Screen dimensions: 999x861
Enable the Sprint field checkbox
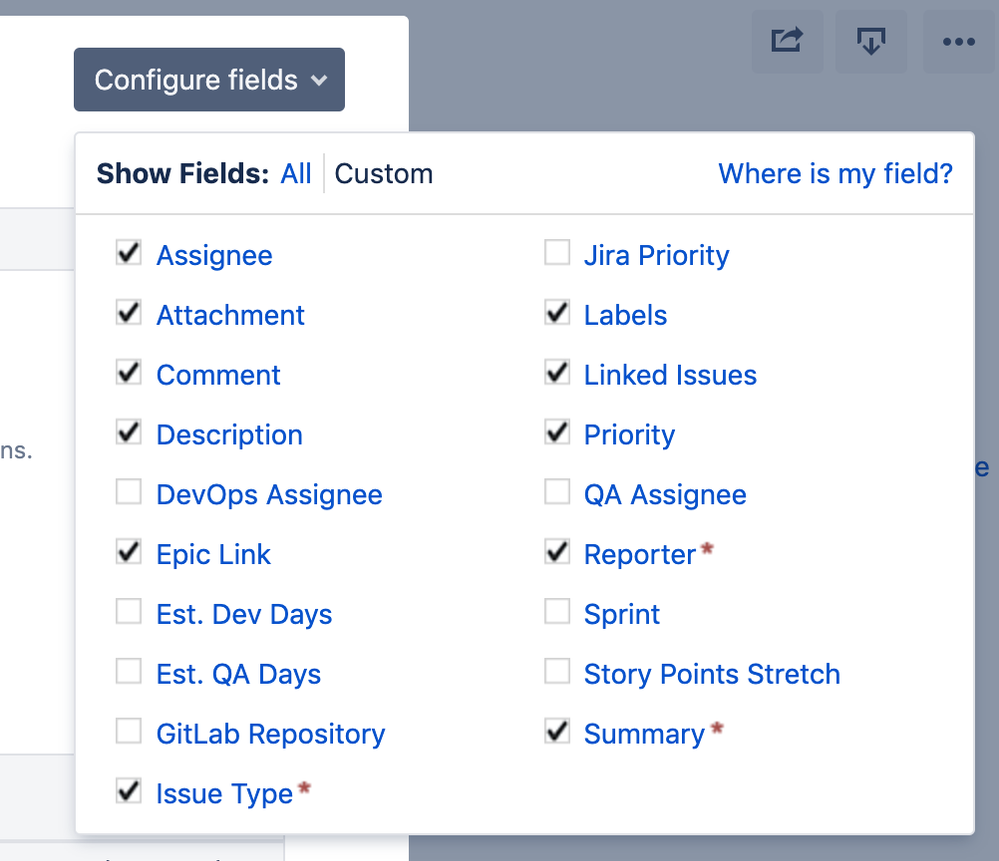tap(557, 611)
